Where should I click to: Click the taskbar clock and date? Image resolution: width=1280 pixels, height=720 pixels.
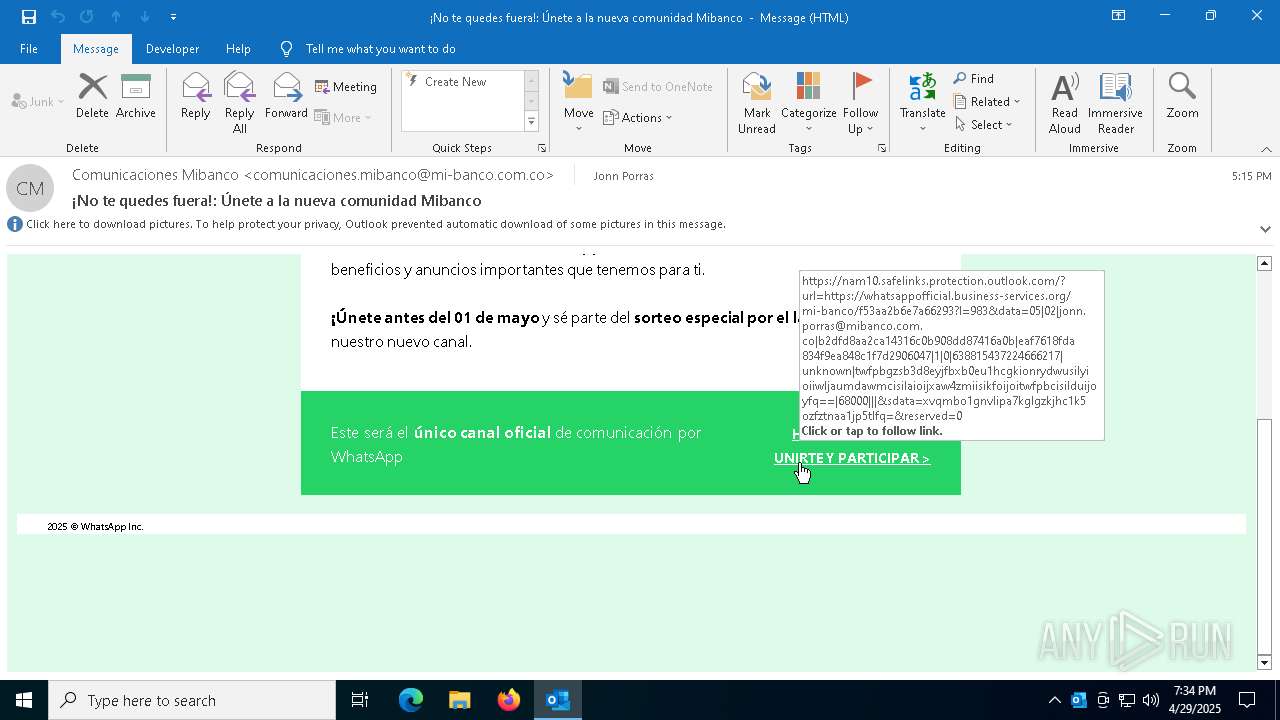[1195, 700]
